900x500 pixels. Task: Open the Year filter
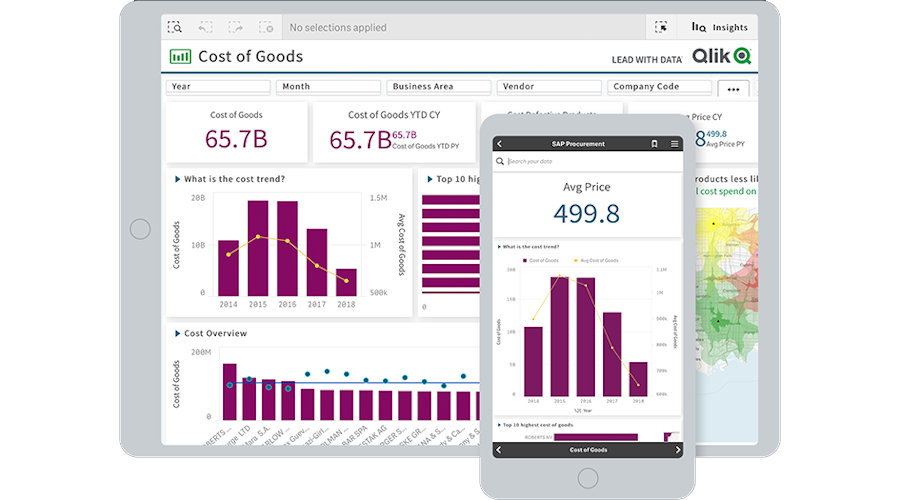(218, 87)
